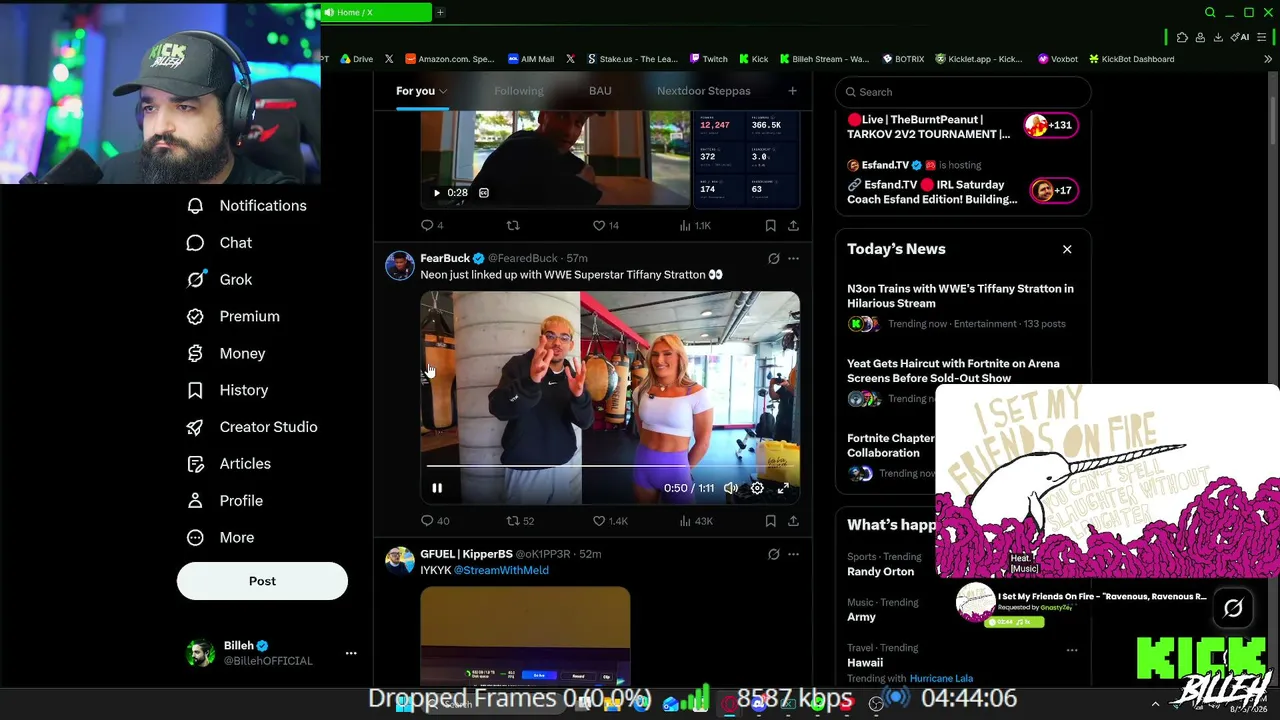Click the Search input field
This screenshot has width=1280, height=720.
pyautogui.click(x=963, y=92)
